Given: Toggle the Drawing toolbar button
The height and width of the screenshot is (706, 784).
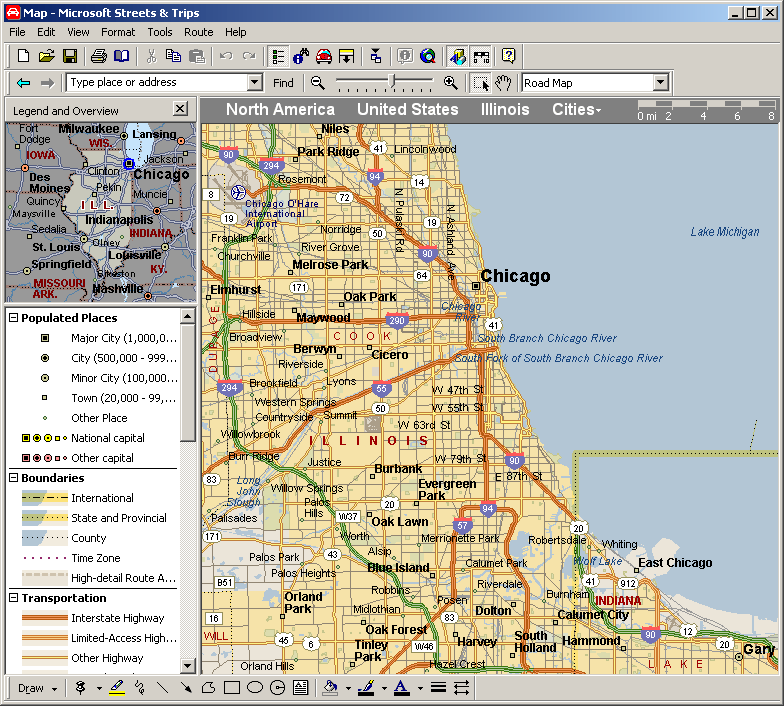Looking at the screenshot, I should click(458, 56).
